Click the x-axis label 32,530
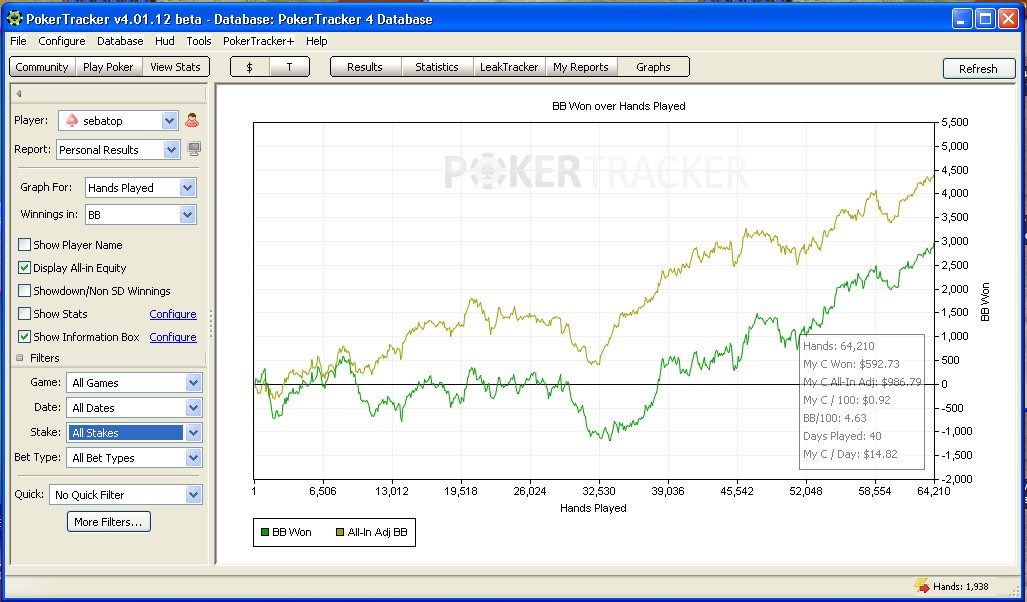Image resolution: width=1027 pixels, height=602 pixels. click(598, 491)
